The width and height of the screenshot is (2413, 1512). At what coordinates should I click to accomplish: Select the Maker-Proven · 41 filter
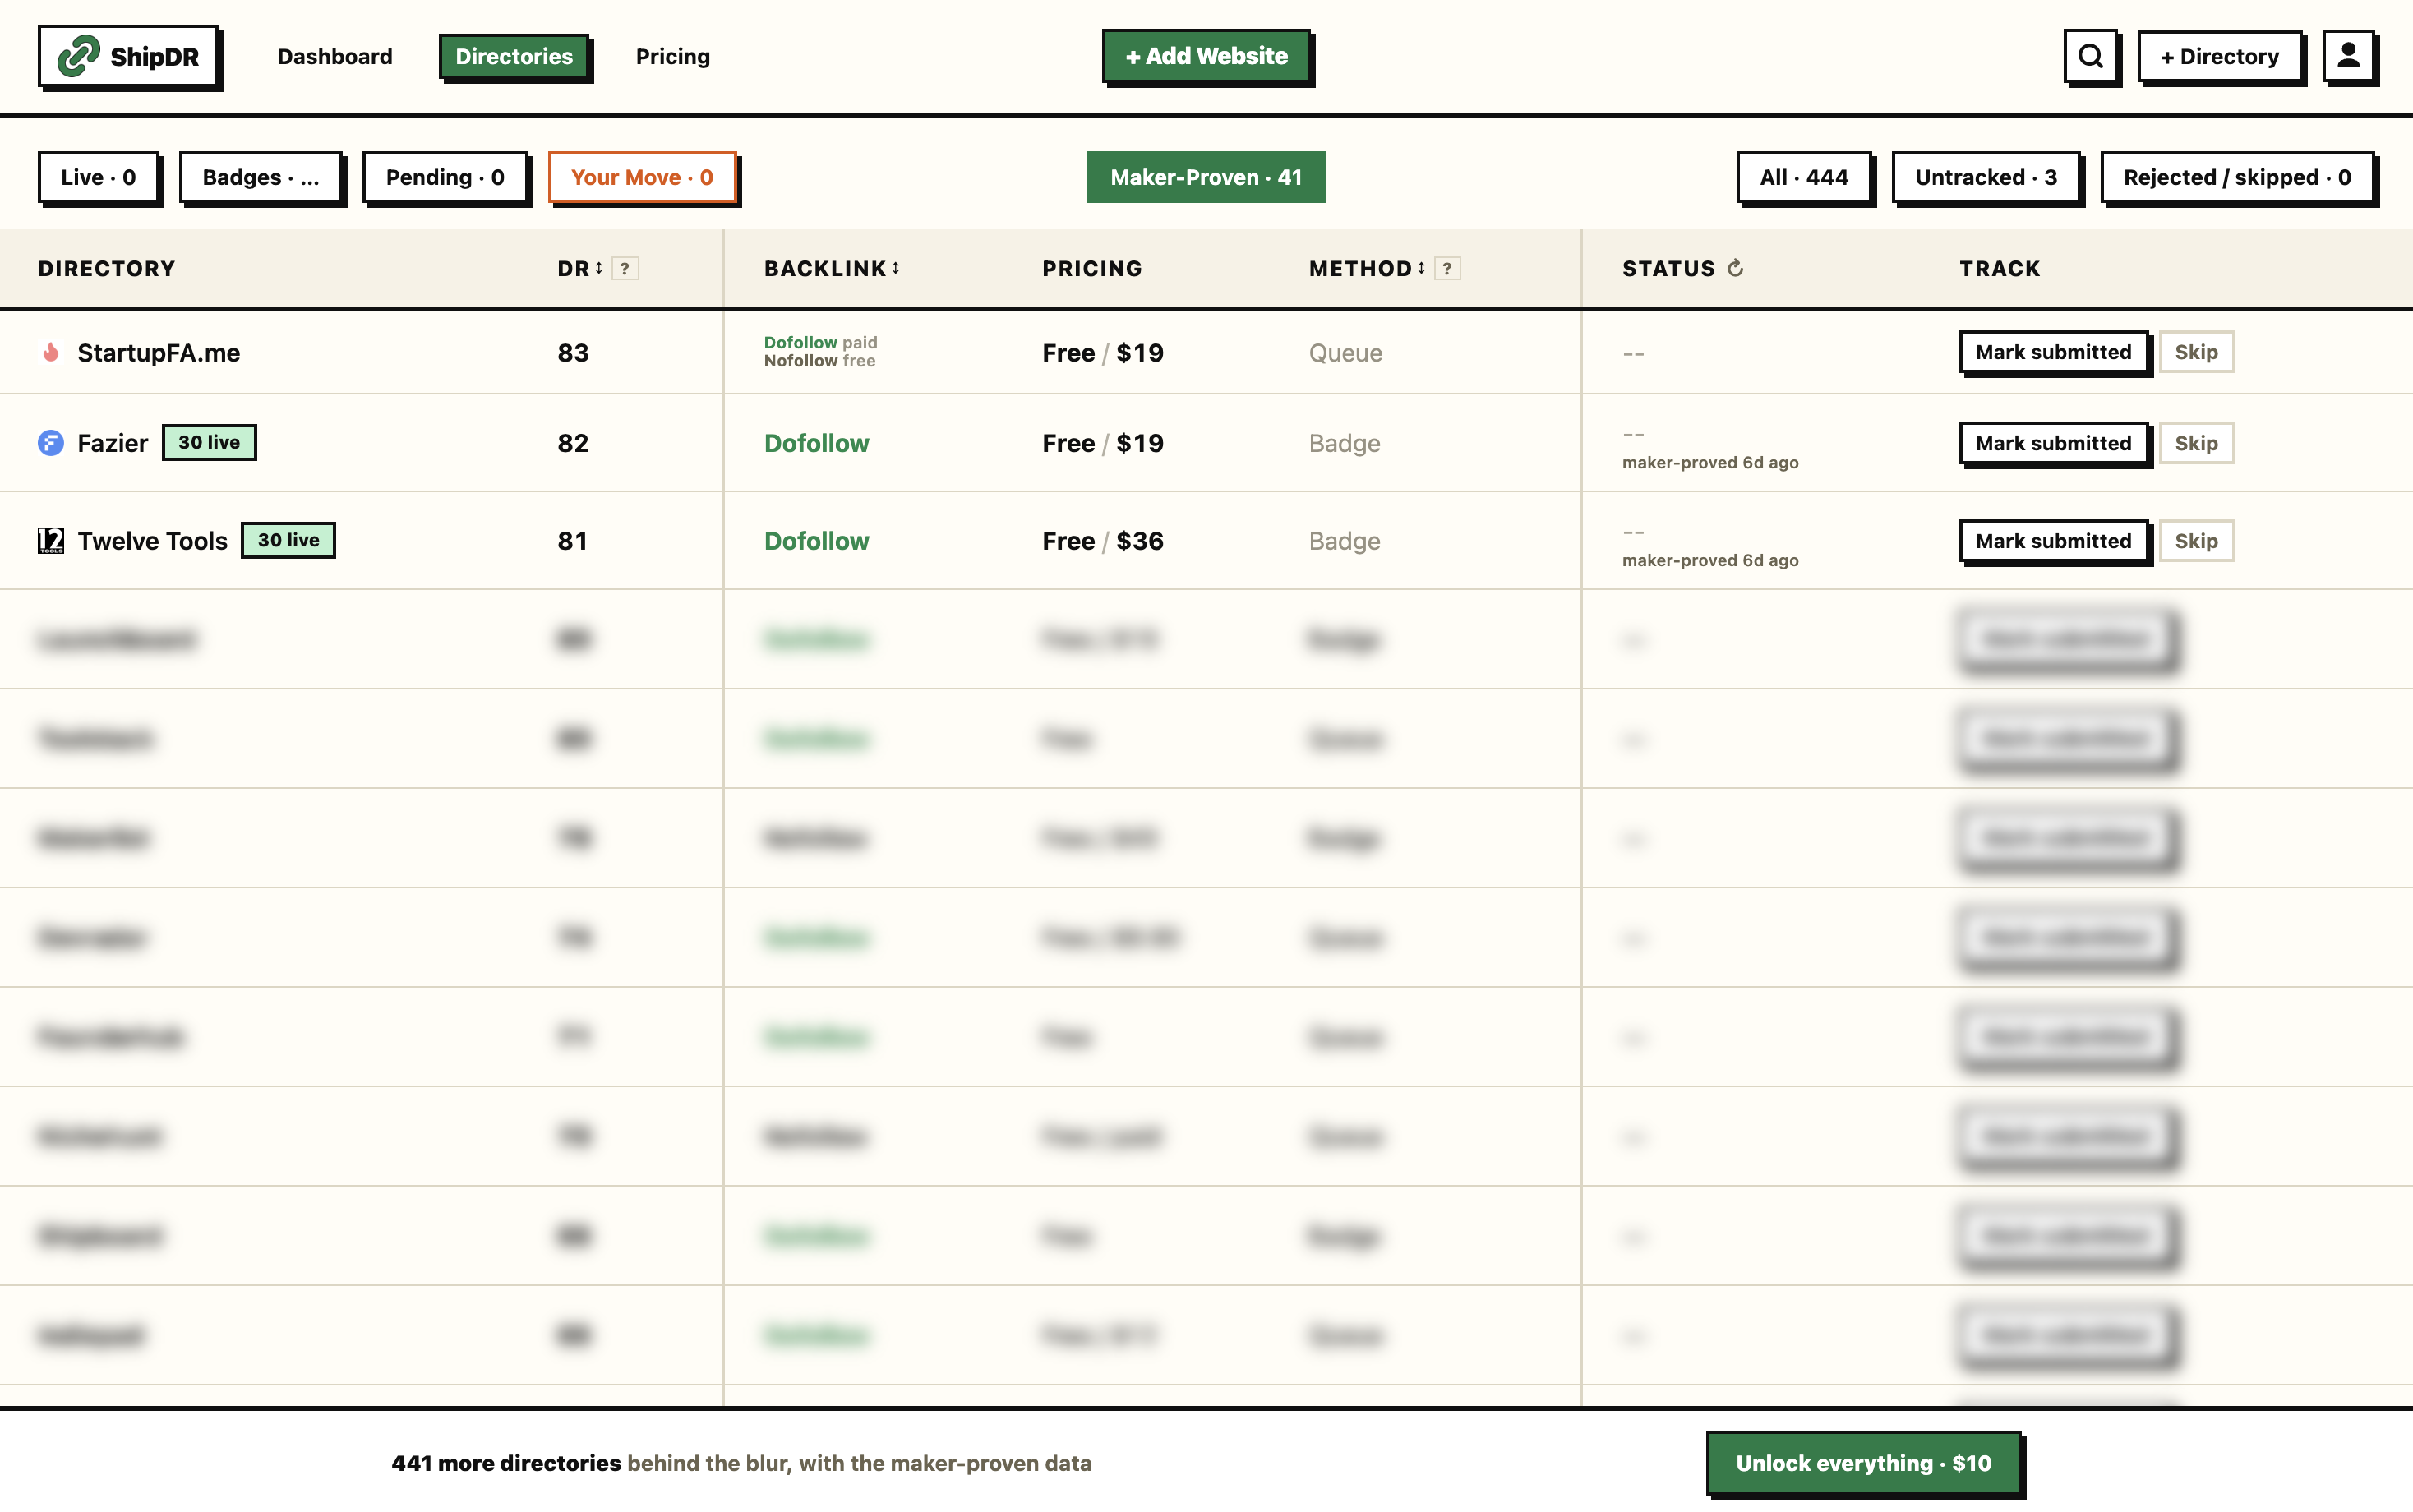(1206, 177)
